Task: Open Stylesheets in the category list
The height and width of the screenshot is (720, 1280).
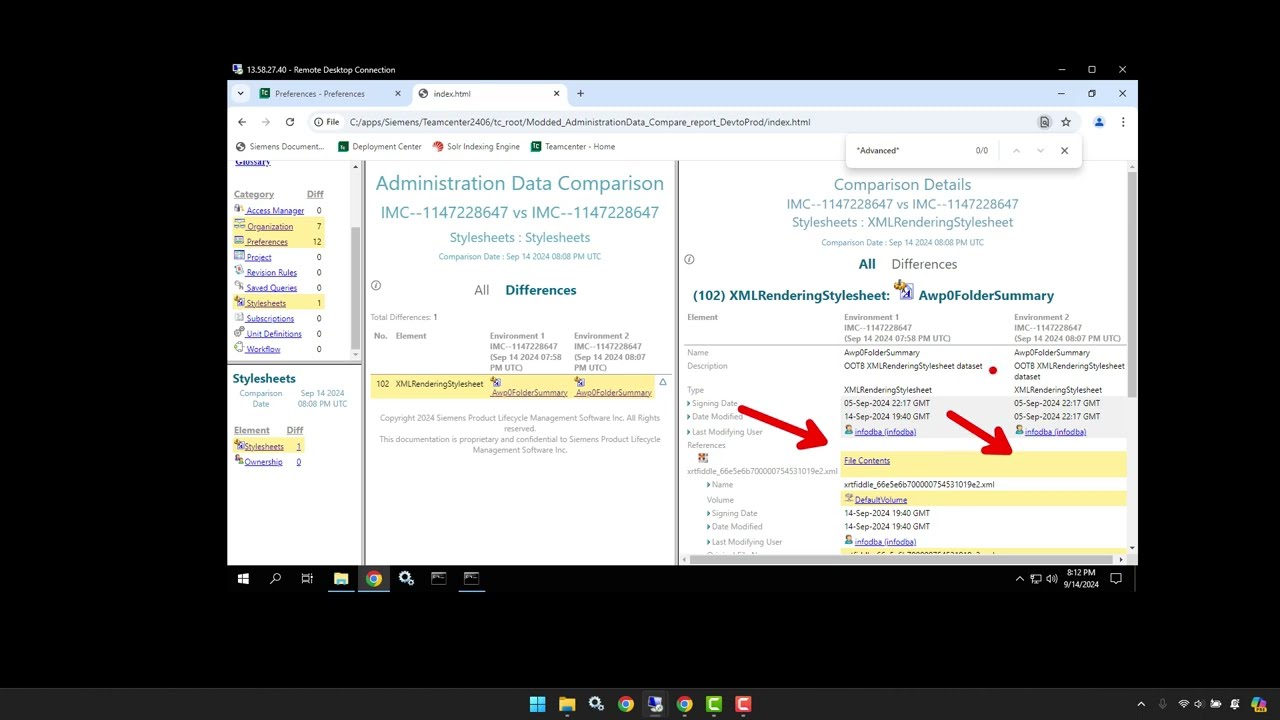Action: [266, 303]
